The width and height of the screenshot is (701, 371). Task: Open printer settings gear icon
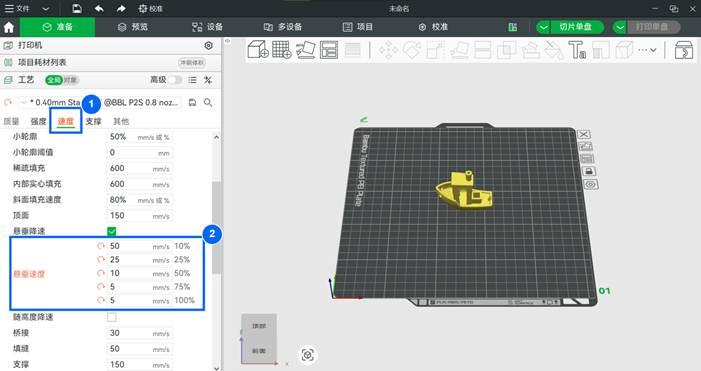pyautogui.click(x=208, y=45)
